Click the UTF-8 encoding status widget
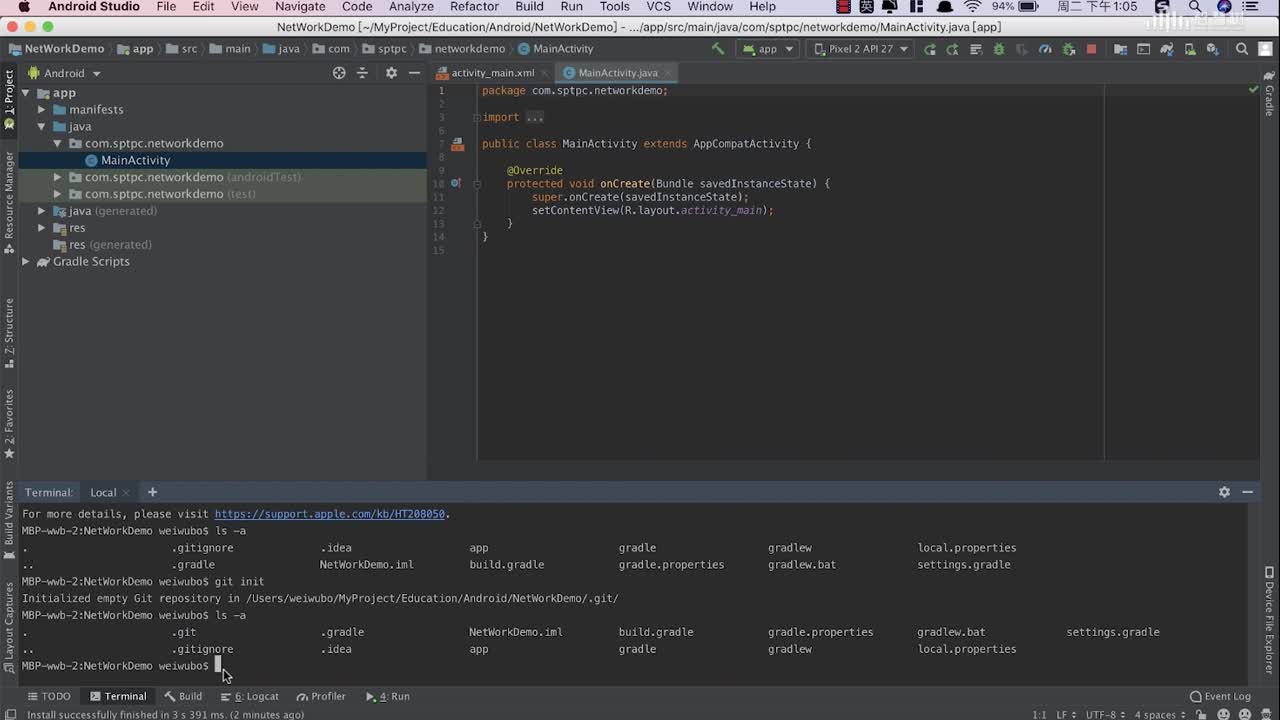The height and width of the screenshot is (720, 1280). tap(1108, 714)
